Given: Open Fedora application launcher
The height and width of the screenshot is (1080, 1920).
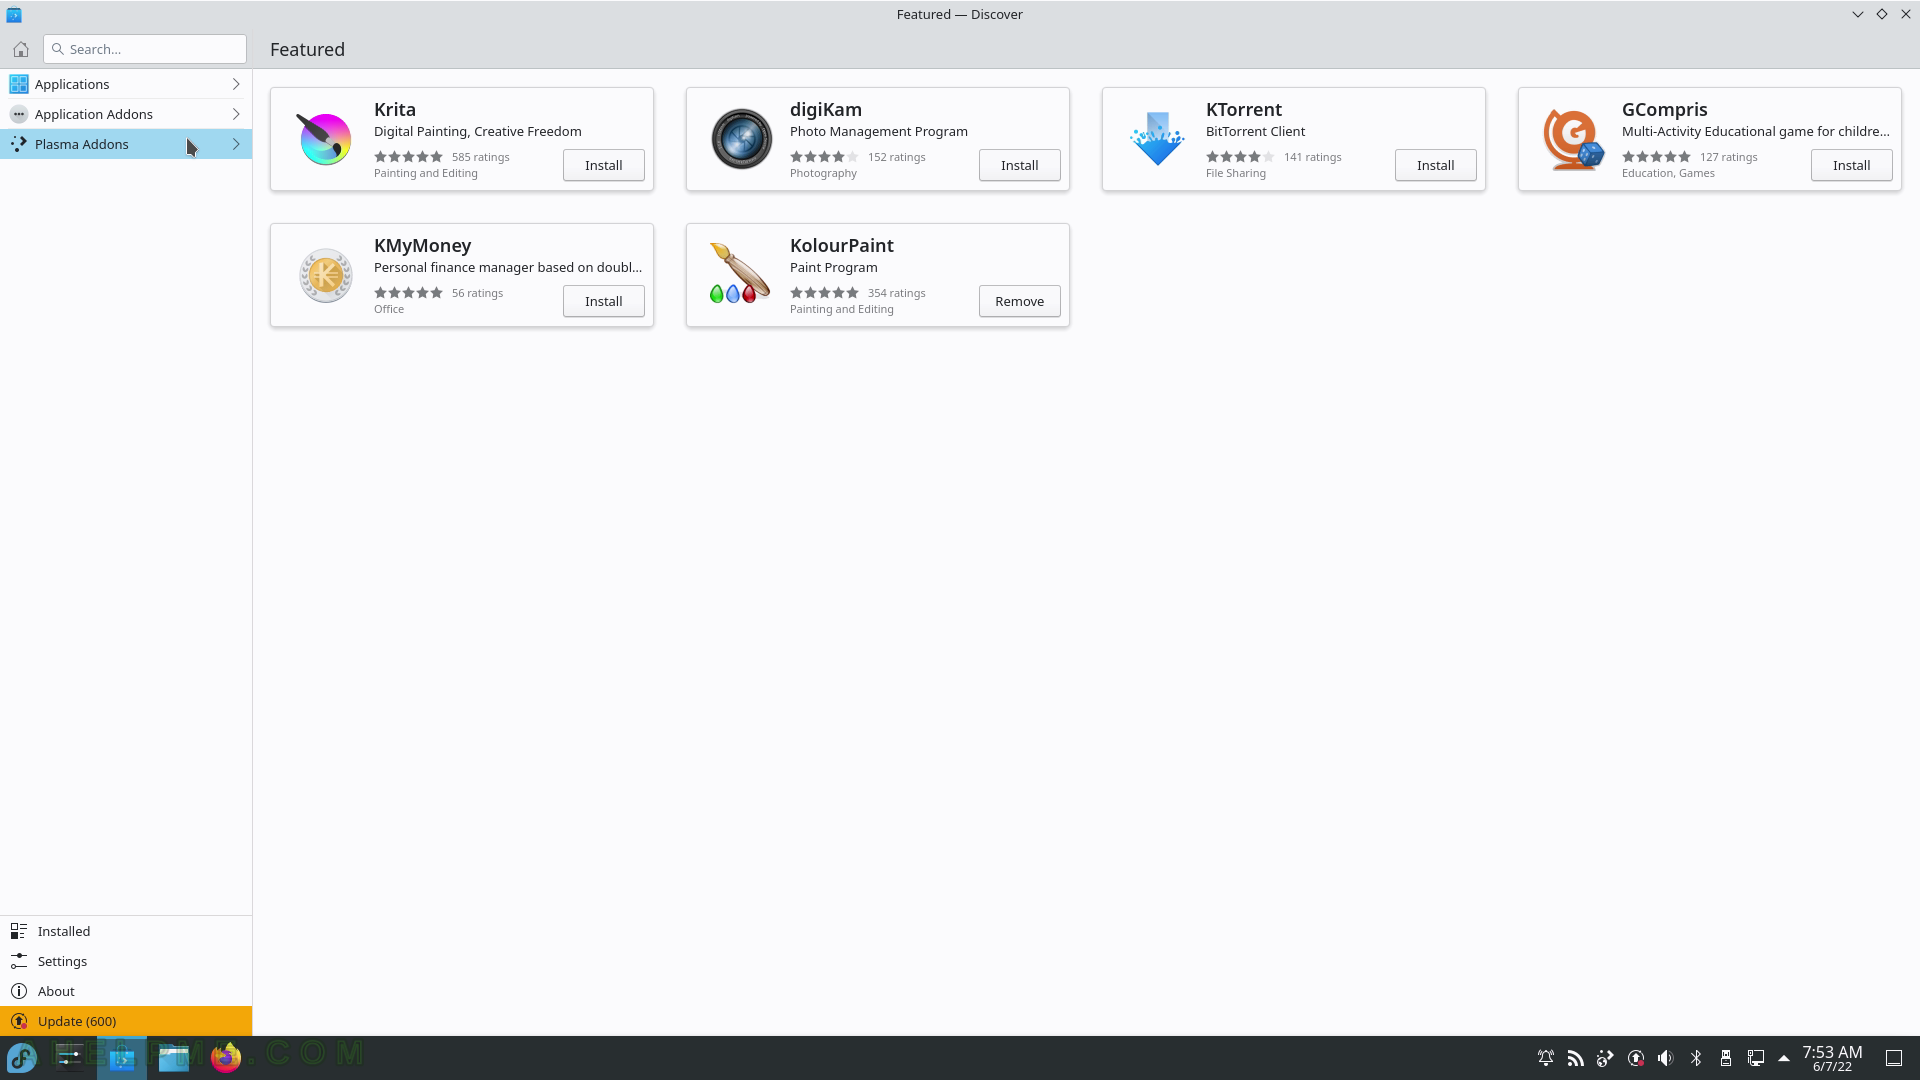Looking at the screenshot, I should [x=22, y=1058].
